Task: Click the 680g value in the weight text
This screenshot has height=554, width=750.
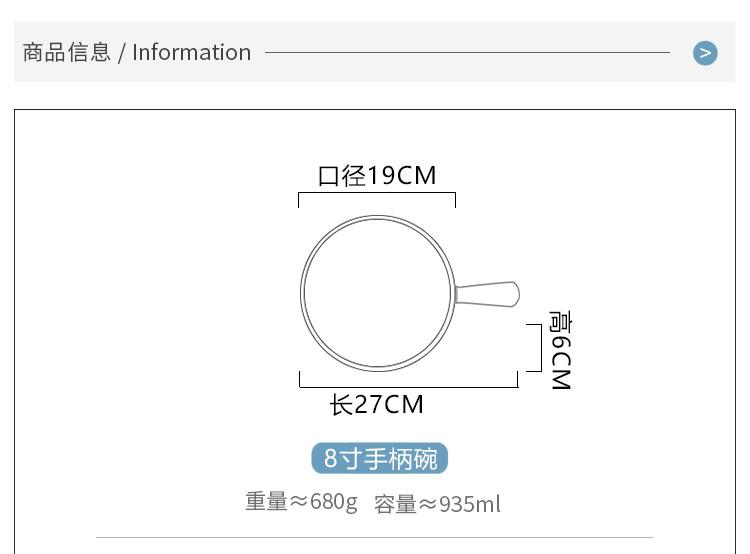Action: pos(333,501)
